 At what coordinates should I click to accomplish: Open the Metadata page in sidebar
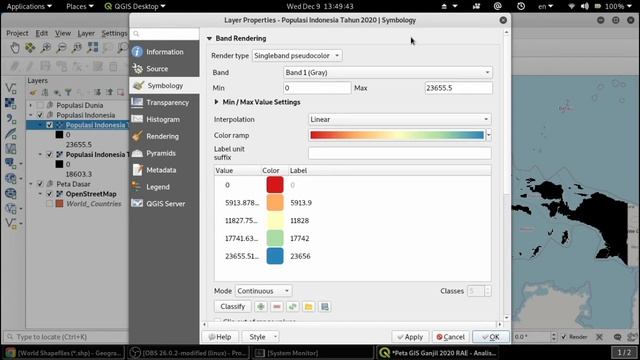point(164,170)
